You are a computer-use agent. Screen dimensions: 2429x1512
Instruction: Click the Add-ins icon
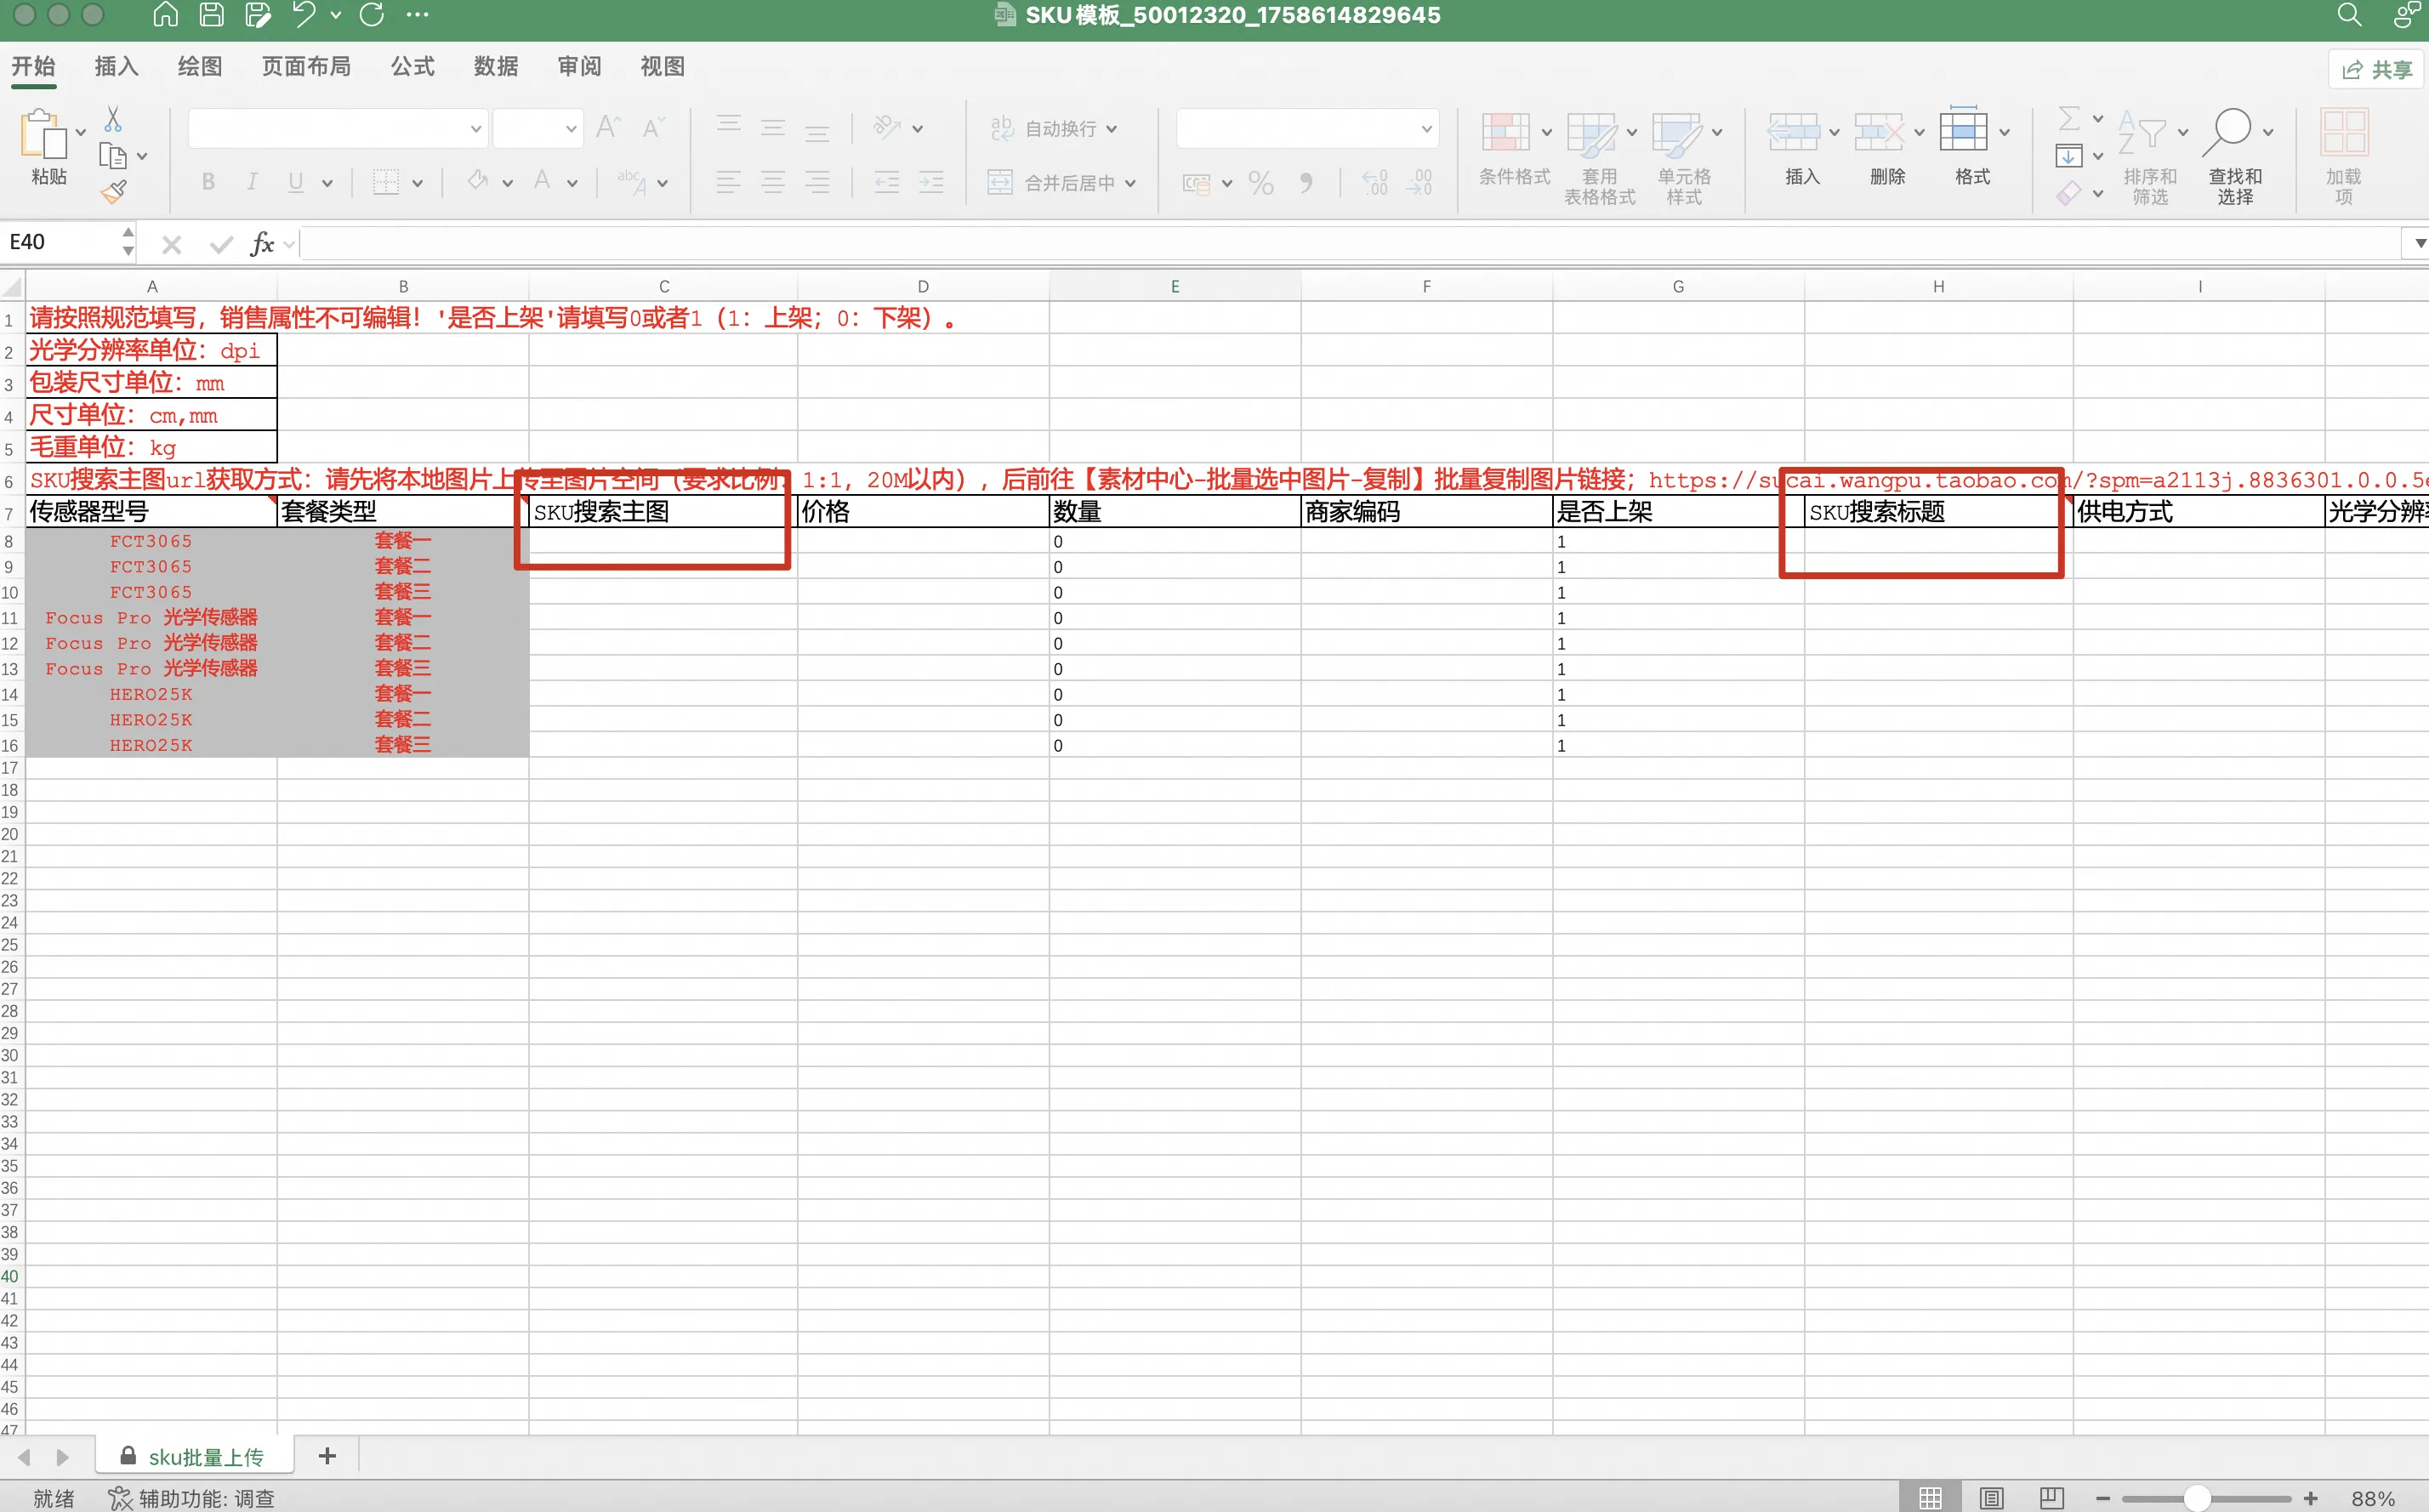(x=2344, y=132)
